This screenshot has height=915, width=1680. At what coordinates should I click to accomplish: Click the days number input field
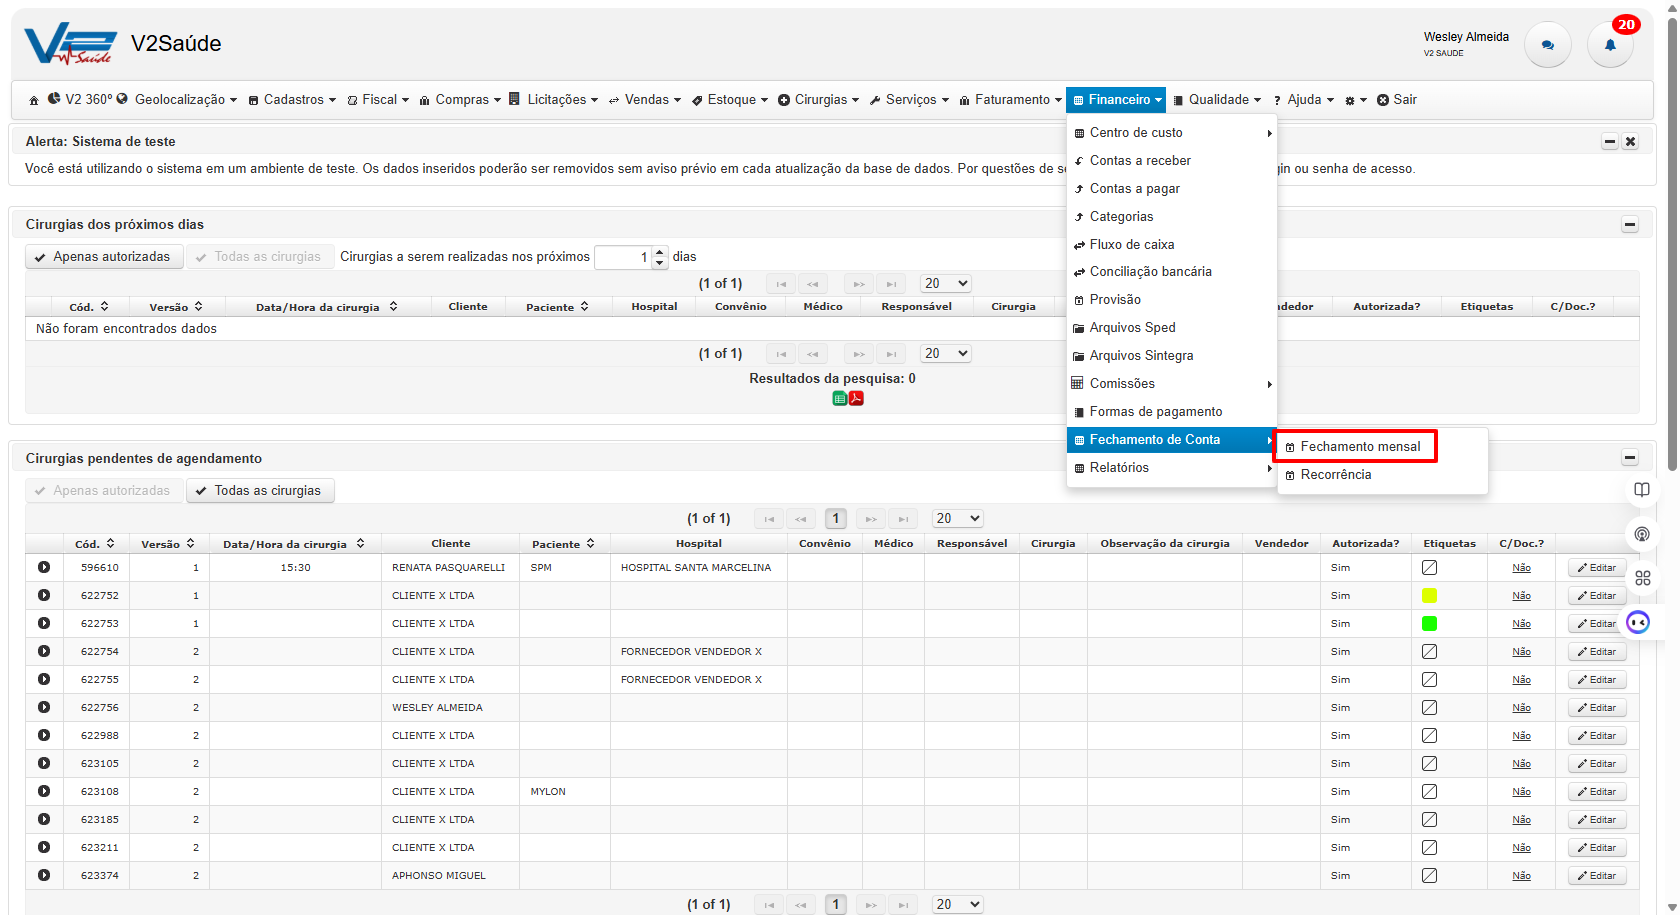(x=624, y=257)
